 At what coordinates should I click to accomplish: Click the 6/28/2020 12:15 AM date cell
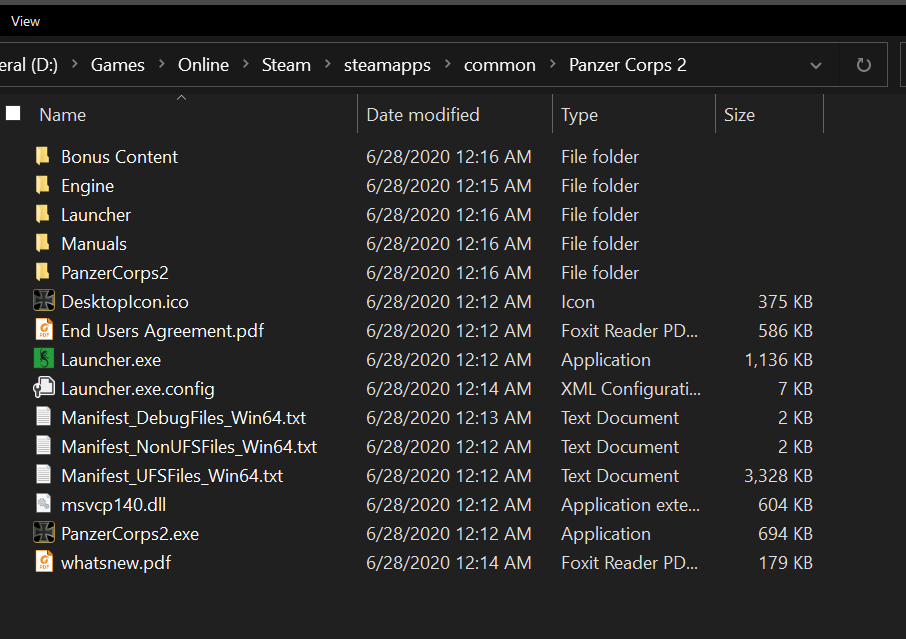448,185
